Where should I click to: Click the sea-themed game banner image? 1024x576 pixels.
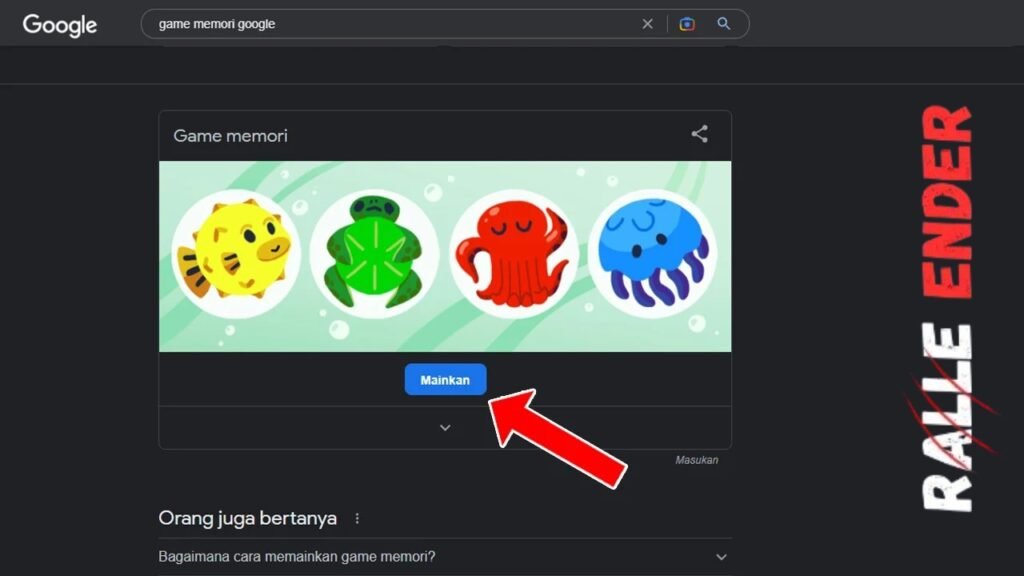coord(445,255)
